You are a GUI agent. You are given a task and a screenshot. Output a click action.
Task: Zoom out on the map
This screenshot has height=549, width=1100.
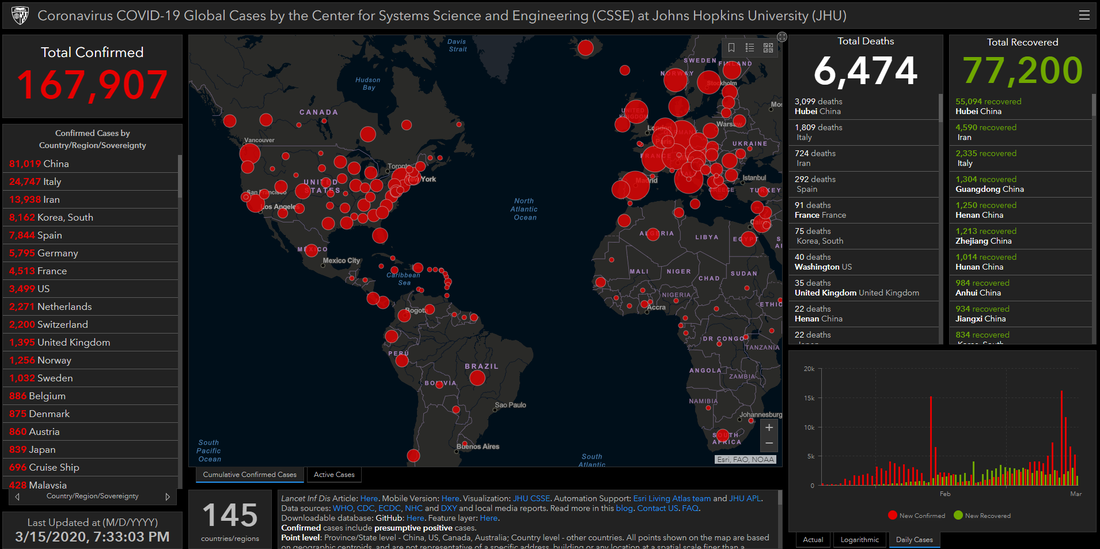768,442
